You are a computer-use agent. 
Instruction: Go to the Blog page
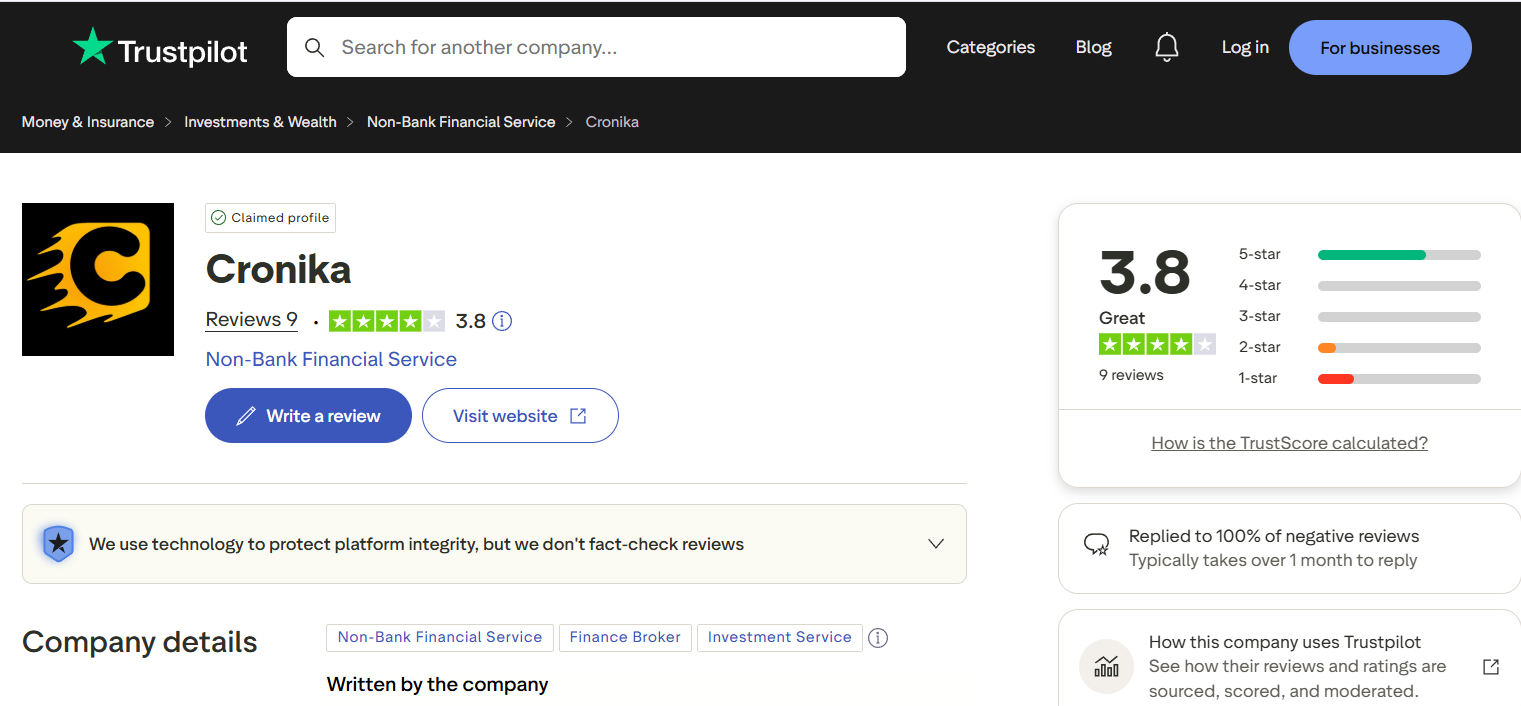1093,47
